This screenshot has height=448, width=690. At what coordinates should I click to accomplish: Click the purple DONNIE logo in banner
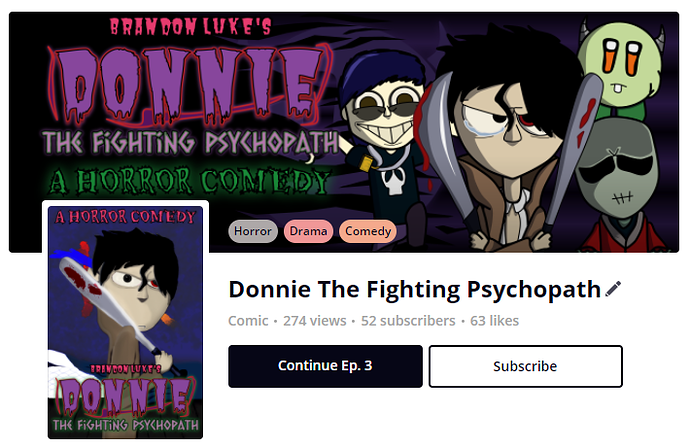(x=189, y=86)
